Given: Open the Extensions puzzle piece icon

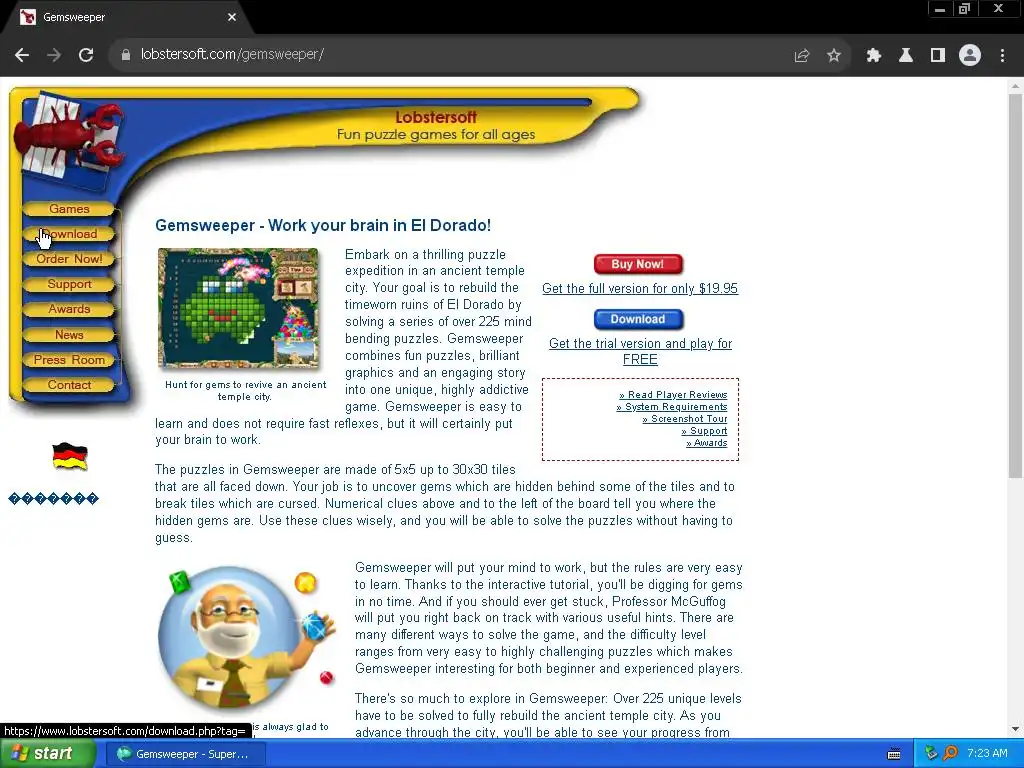Looking at the screenshot, I should point(874,56).
